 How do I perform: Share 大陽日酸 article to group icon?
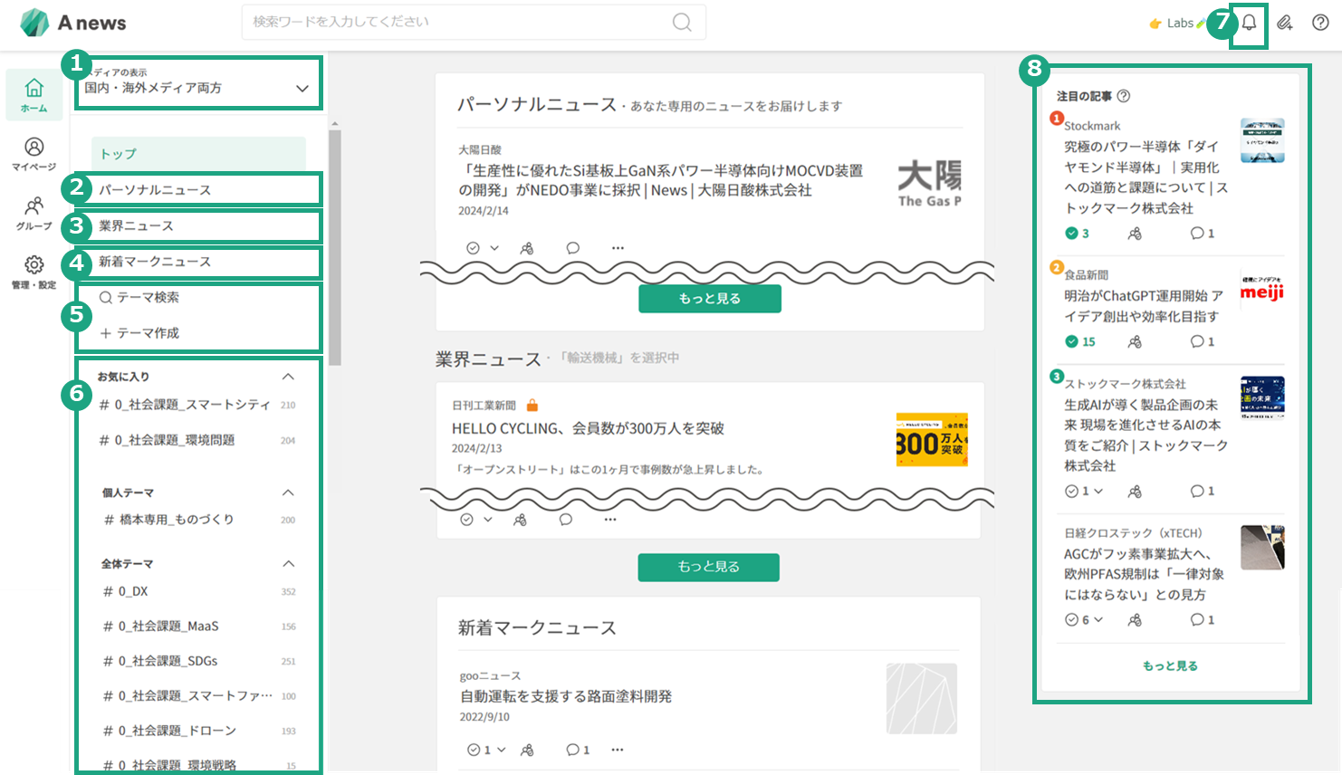click(x=527, y=248)
